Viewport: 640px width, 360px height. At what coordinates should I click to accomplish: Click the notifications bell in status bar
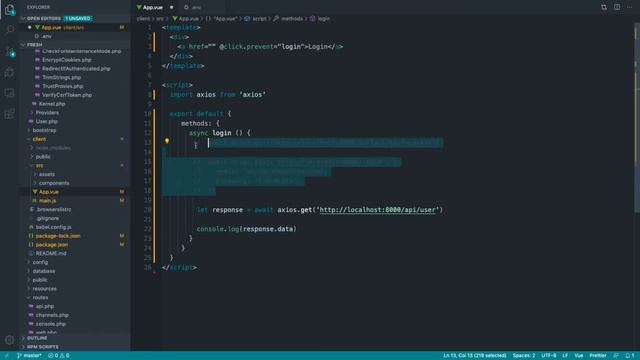pos(629,356)
